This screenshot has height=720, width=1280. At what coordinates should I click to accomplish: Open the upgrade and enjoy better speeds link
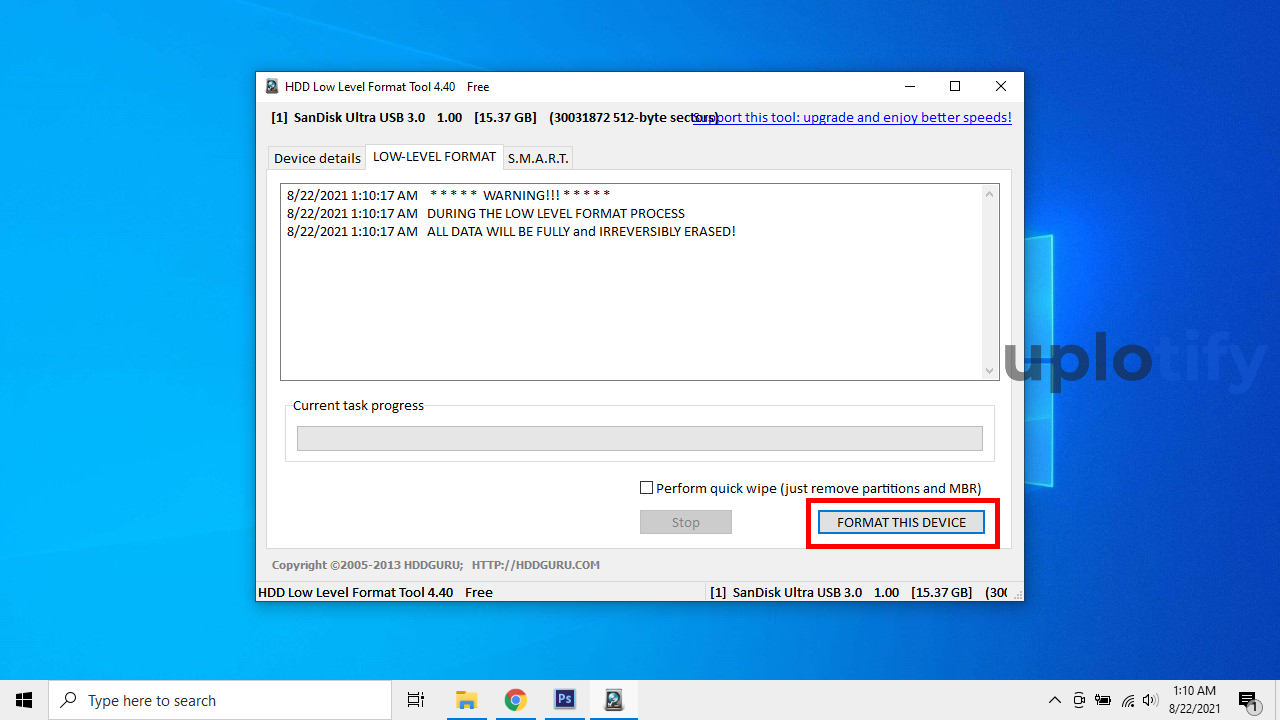[x=852, y=117]
